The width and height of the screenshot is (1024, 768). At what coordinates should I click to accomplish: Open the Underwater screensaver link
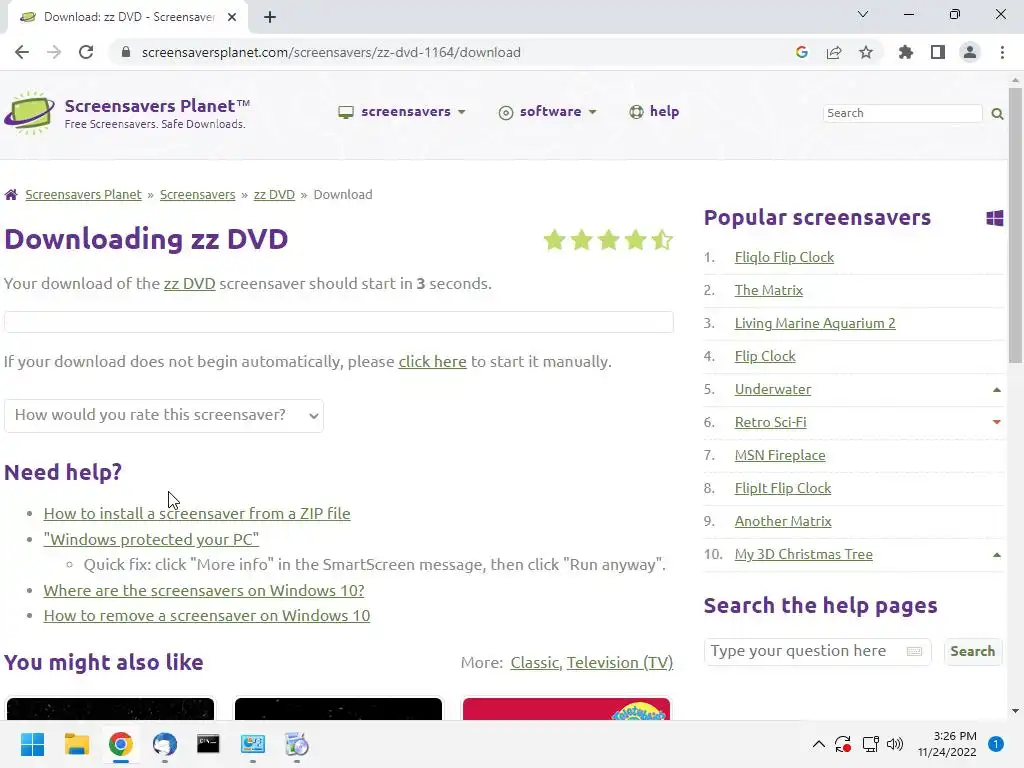[x=773, y=389]
